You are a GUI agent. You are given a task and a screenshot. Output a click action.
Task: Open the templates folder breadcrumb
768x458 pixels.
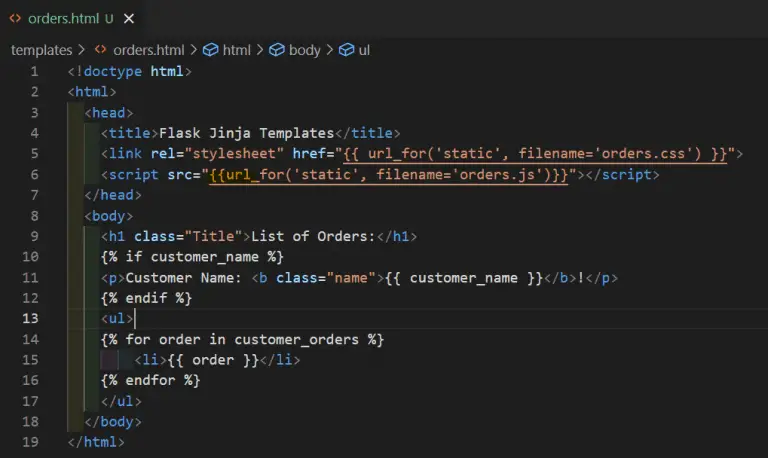coord(41,50)
